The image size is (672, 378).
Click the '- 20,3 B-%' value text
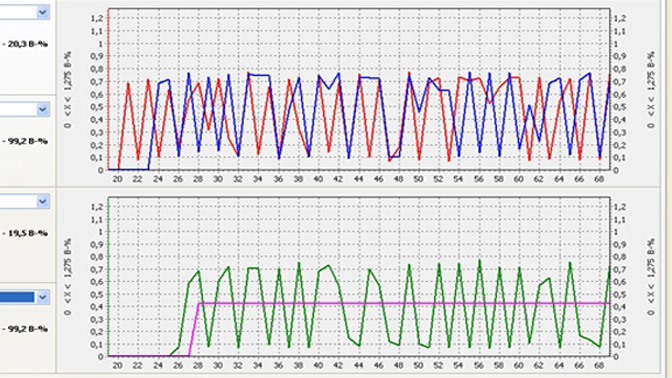click(x=25, y=44)
